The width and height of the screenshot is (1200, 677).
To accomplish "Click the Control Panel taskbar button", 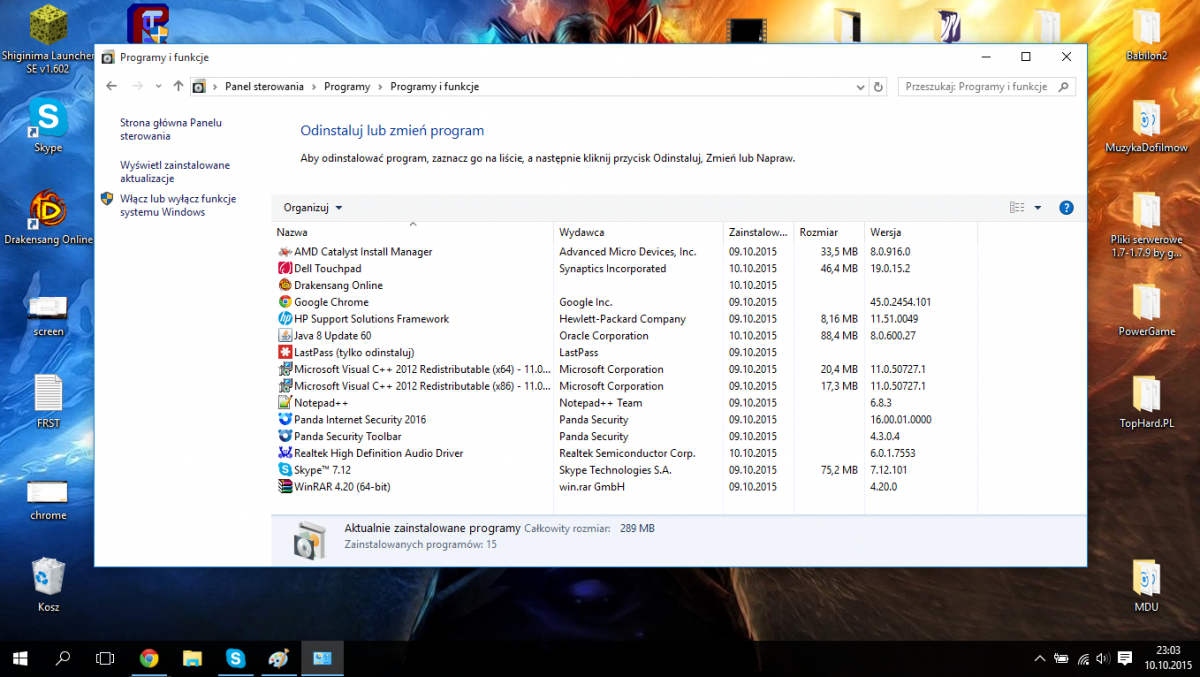I will (x=323, y=658).
